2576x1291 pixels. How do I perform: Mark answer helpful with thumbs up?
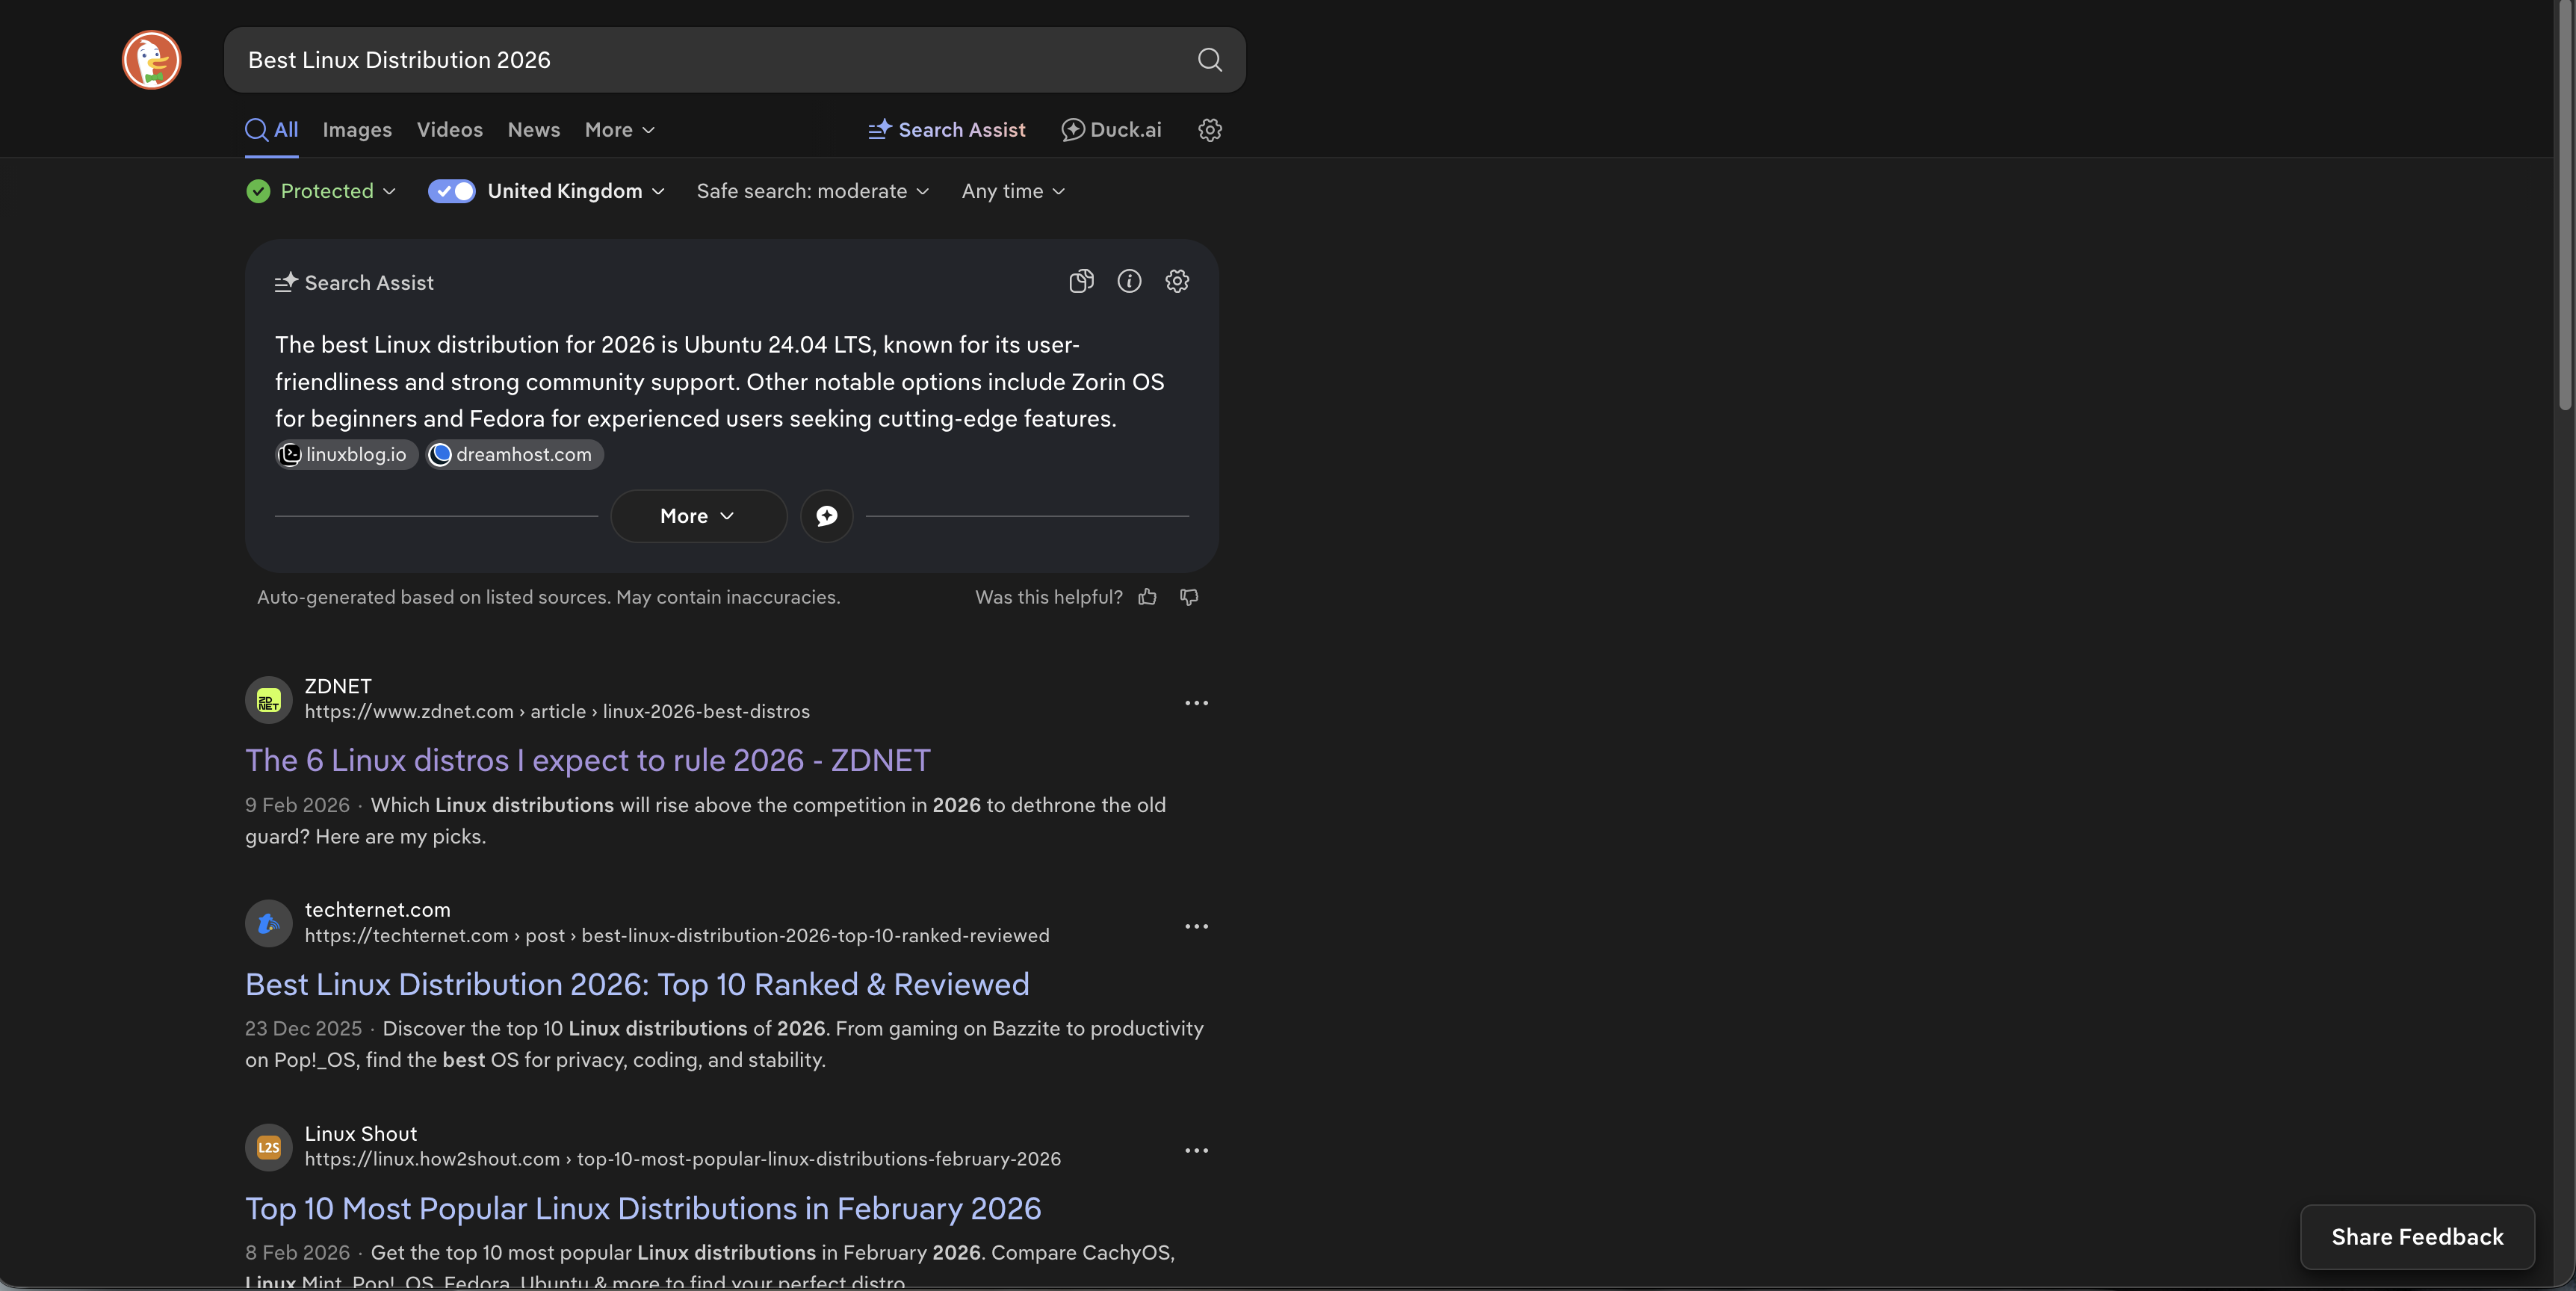pyautogui.click(x=1147, y=597)
